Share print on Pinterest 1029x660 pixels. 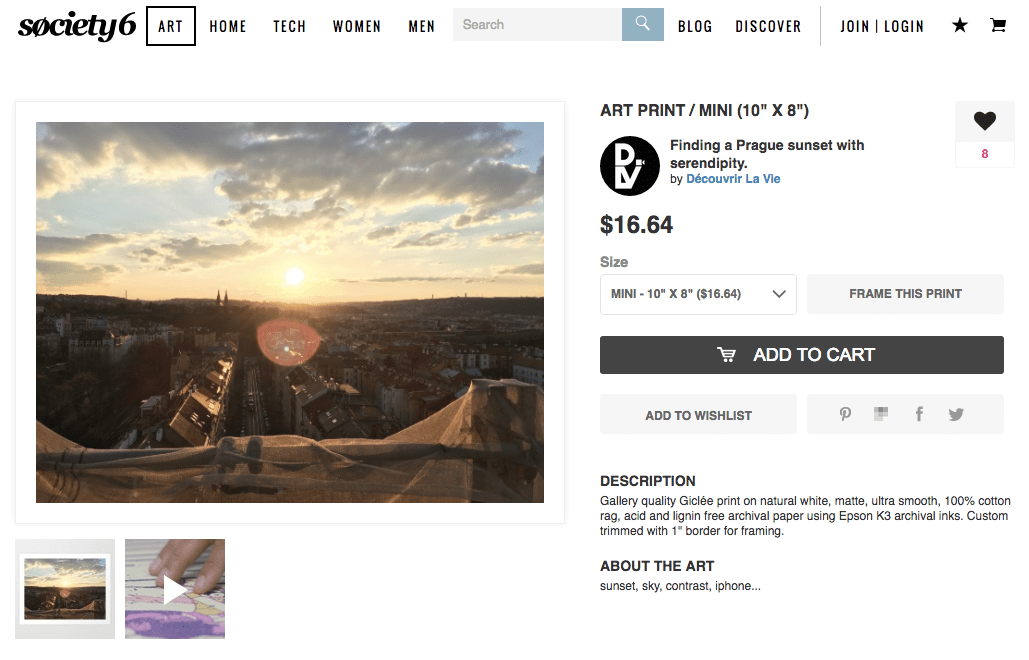click(845, 414)
